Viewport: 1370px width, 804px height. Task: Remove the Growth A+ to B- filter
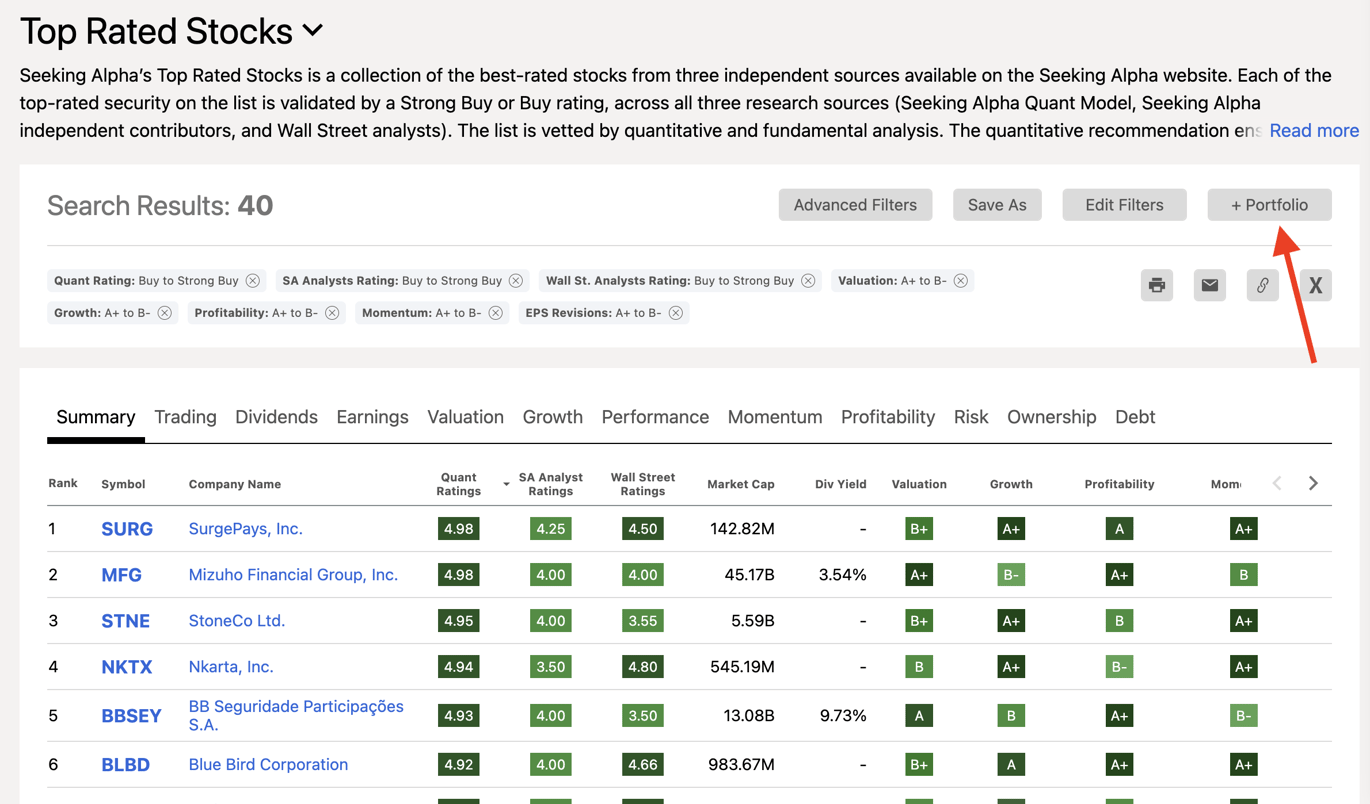(x=164, y=312)
